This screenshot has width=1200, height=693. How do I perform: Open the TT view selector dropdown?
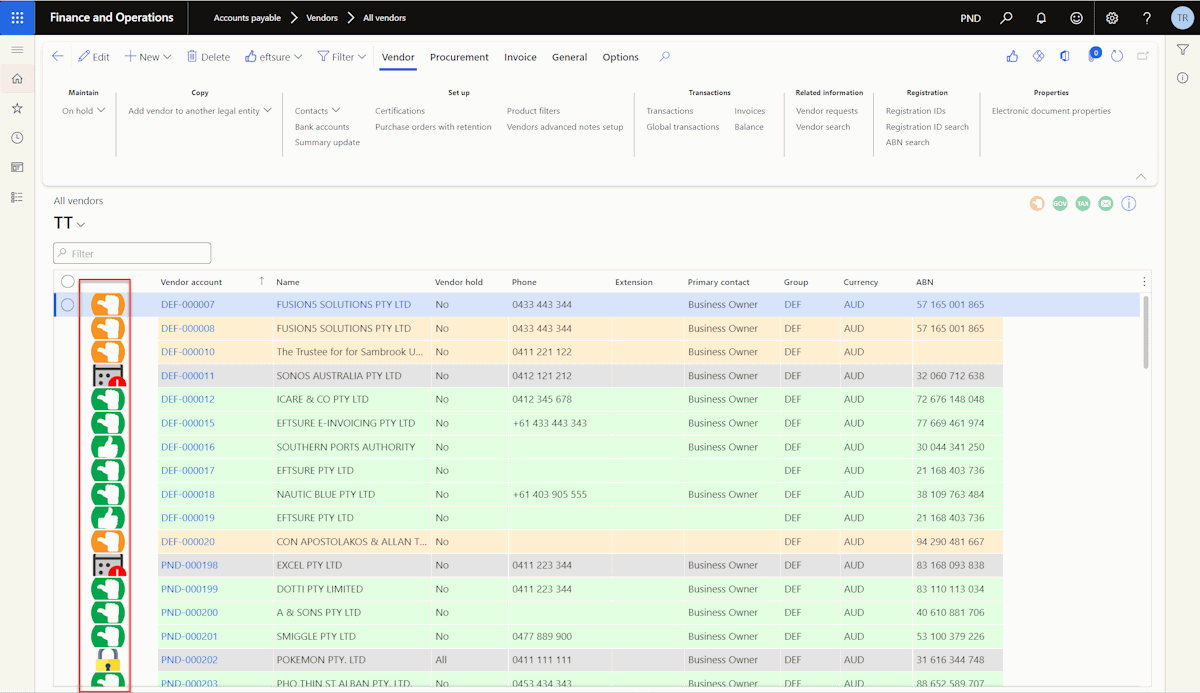pos(69,224)
